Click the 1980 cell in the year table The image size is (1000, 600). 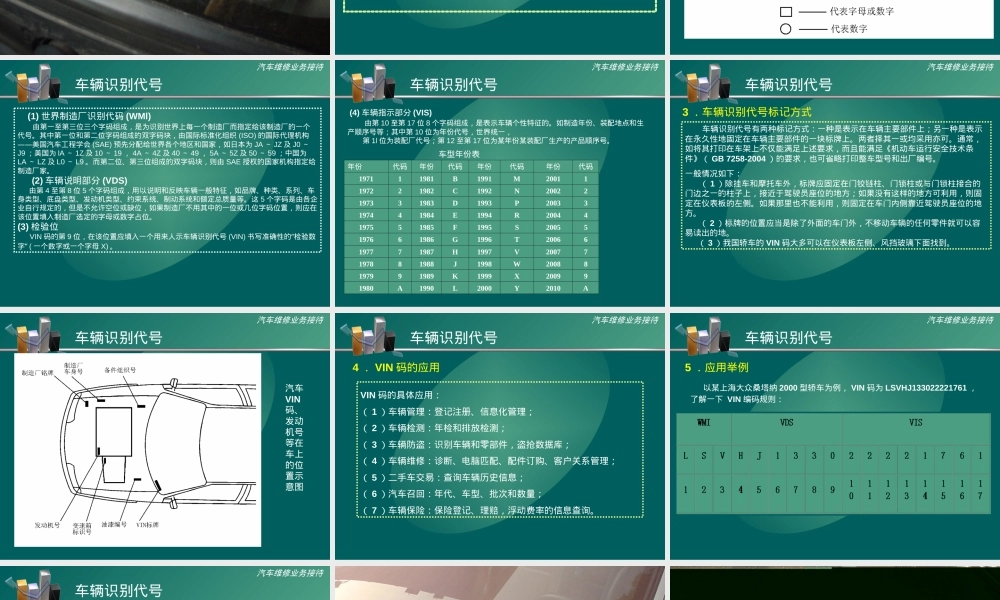click(366, 288)
